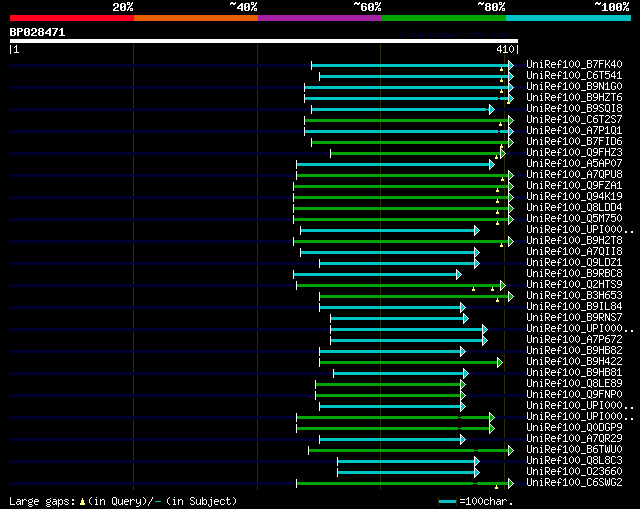Image resolution: width=640 pixels, height=509 pixels.
Task: Click the UniRef100_Q0DGP9 label
Action: click(x=574, y=427)
